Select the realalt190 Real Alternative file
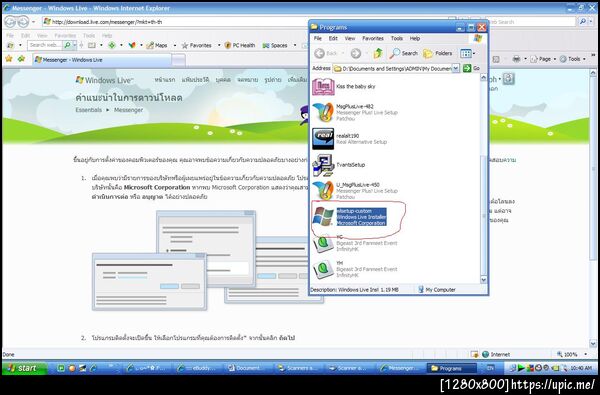This screenshot has width=600, height=395. [349, 139]
